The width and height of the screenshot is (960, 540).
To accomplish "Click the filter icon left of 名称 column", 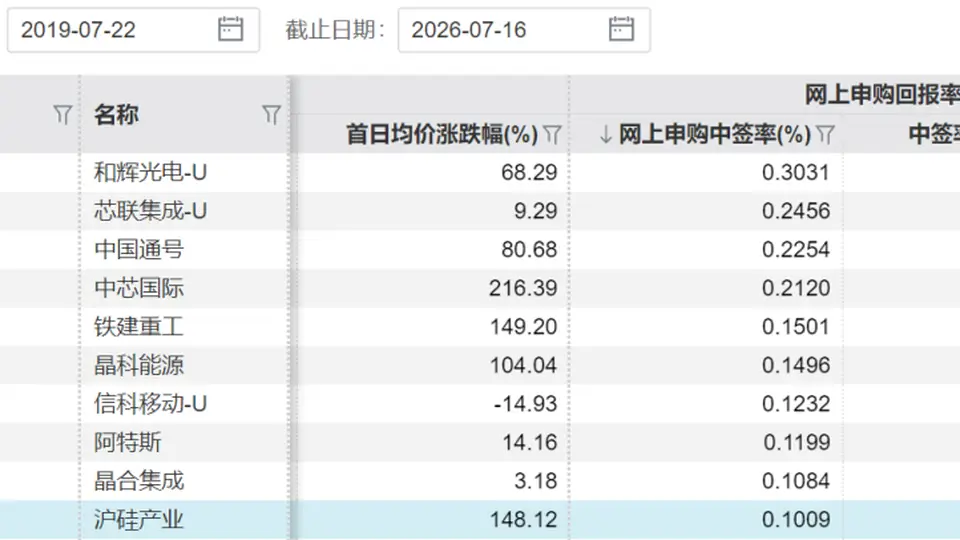I will (62, 114).
